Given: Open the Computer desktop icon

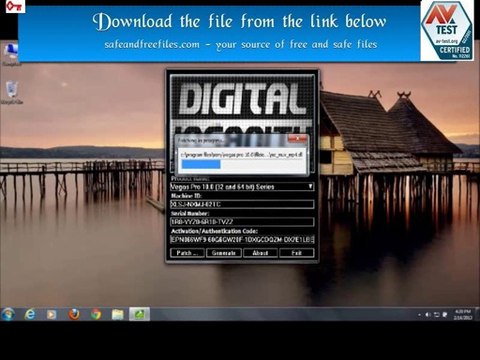Looking at the screenshot, I should coord(11,55).
